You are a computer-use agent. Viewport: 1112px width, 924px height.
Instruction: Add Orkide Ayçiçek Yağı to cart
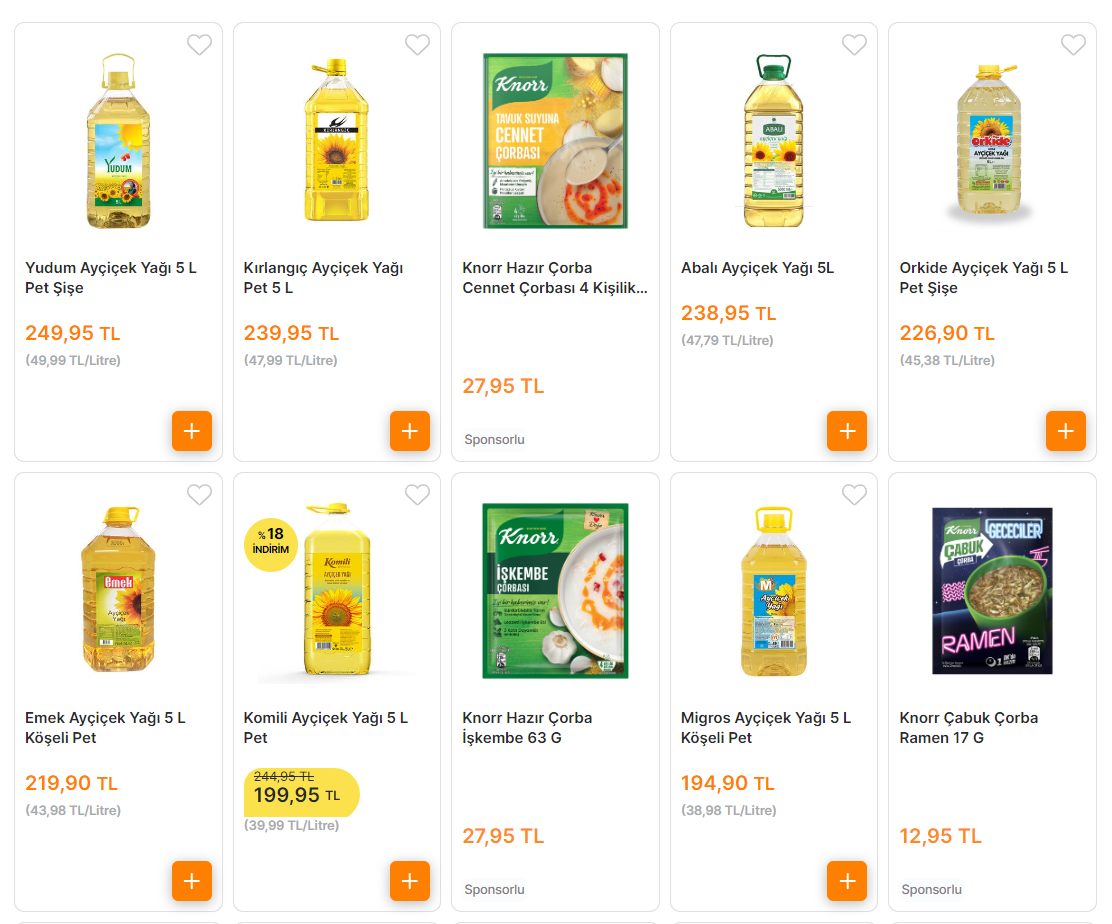coord(1066,431)
